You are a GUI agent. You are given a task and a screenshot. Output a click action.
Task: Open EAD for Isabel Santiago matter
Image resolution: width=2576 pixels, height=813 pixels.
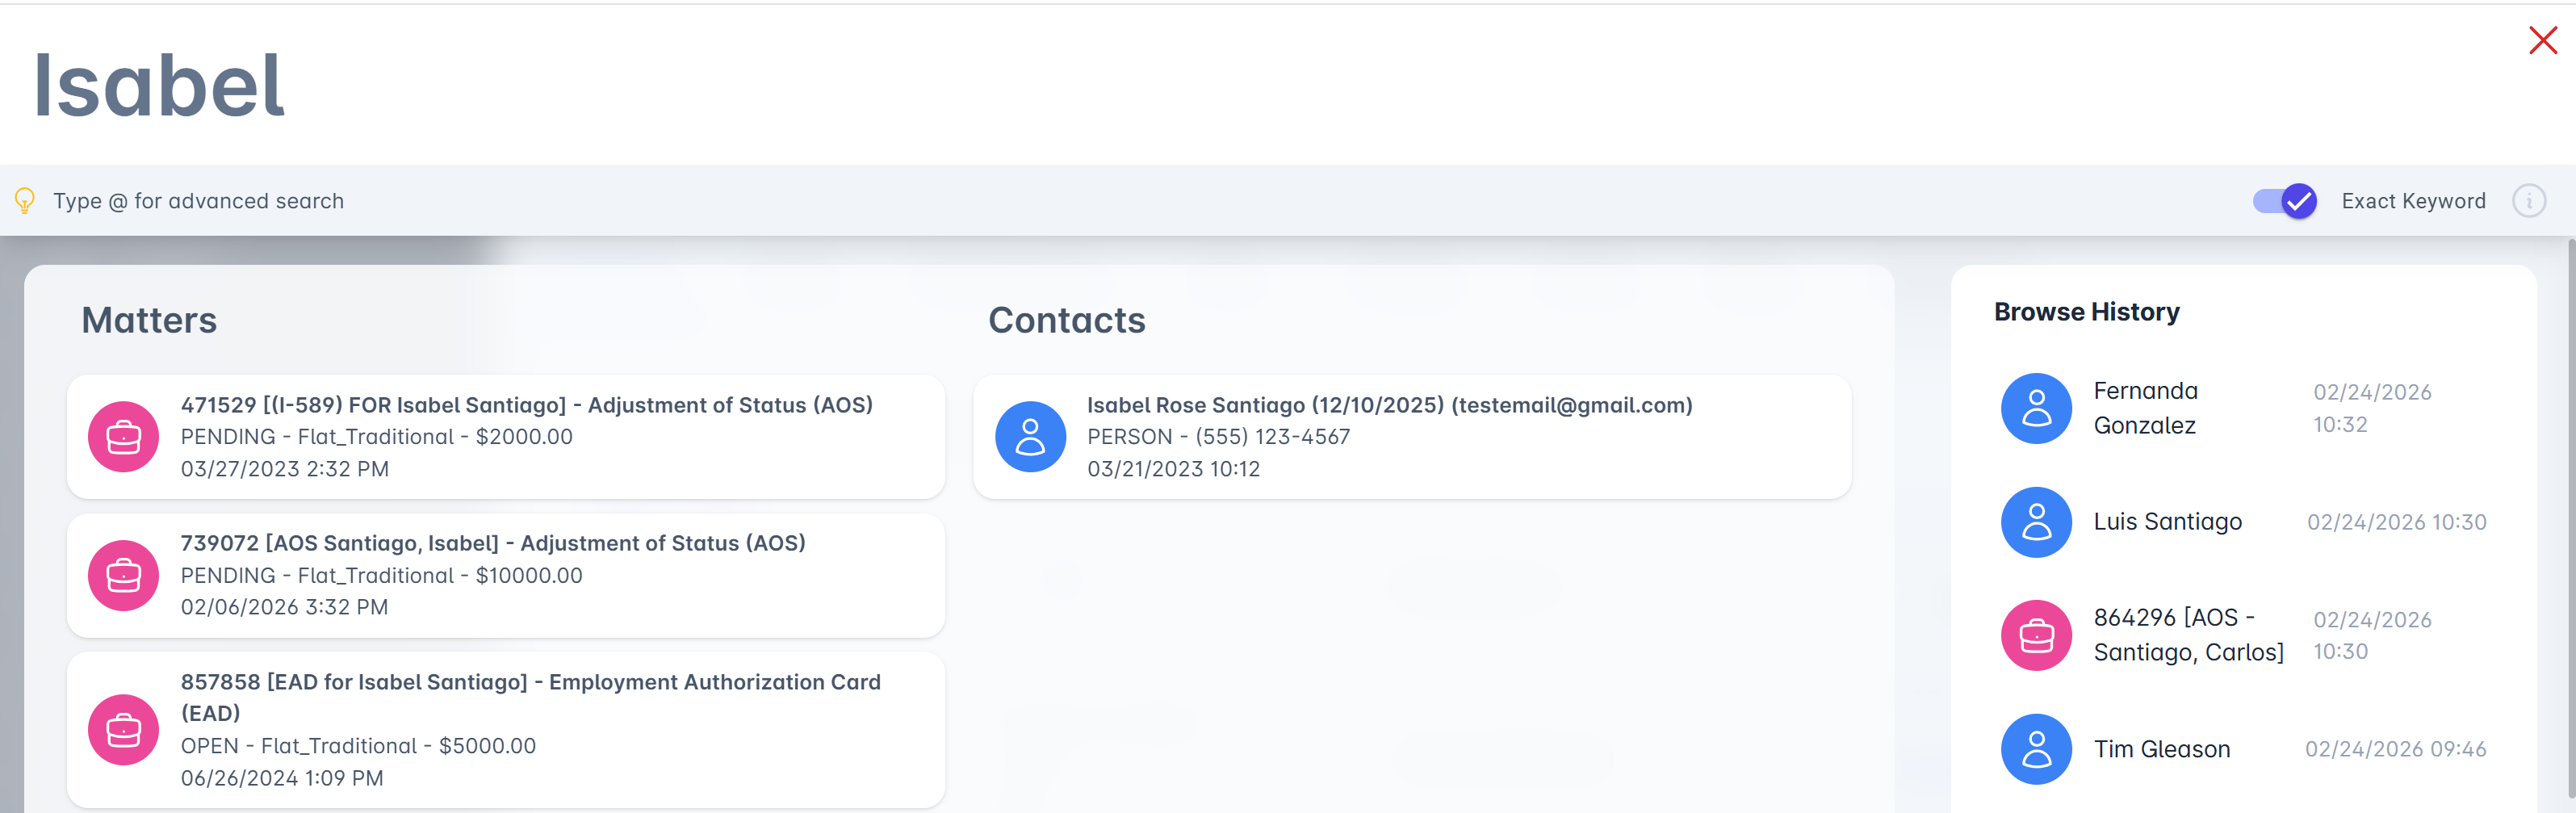[x=530, y=682]
